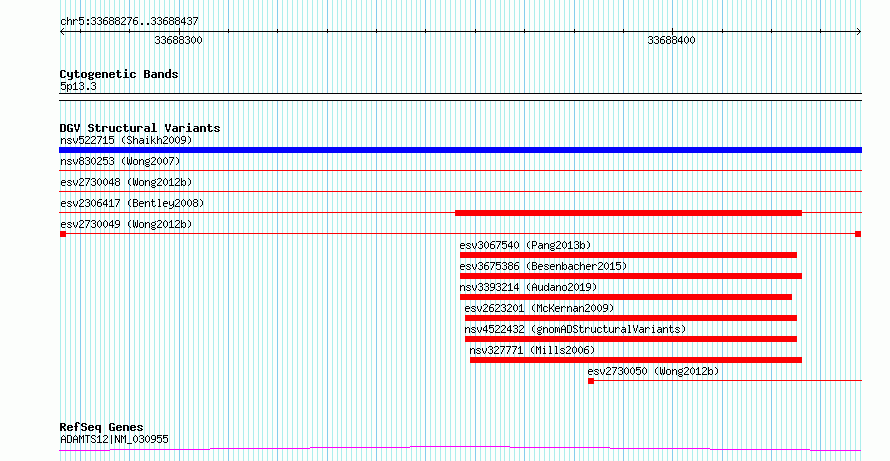Click esv2730049 (Wong2012b) variant label
The width and height of the screenshot is (890, 461).
tap(126, 224)
